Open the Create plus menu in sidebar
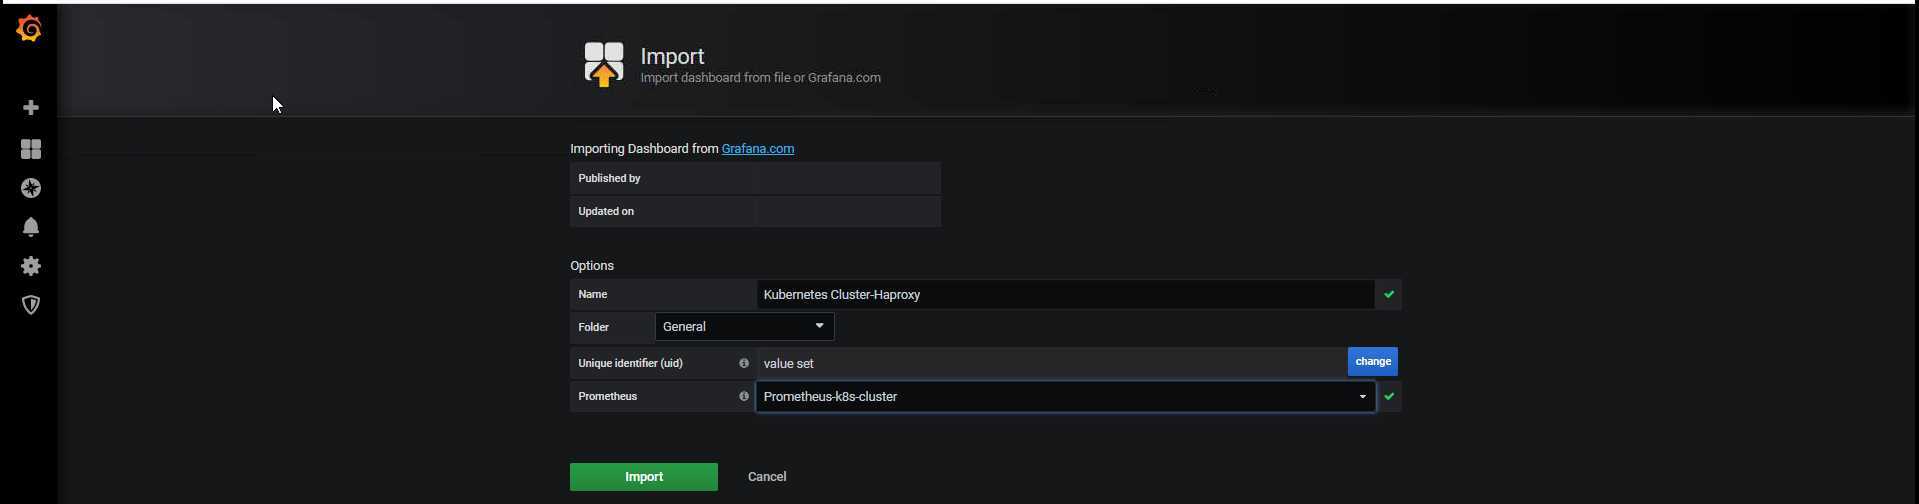Viewport: 1919px width, 504px height. pyautogui.click(x=31, y=107)
